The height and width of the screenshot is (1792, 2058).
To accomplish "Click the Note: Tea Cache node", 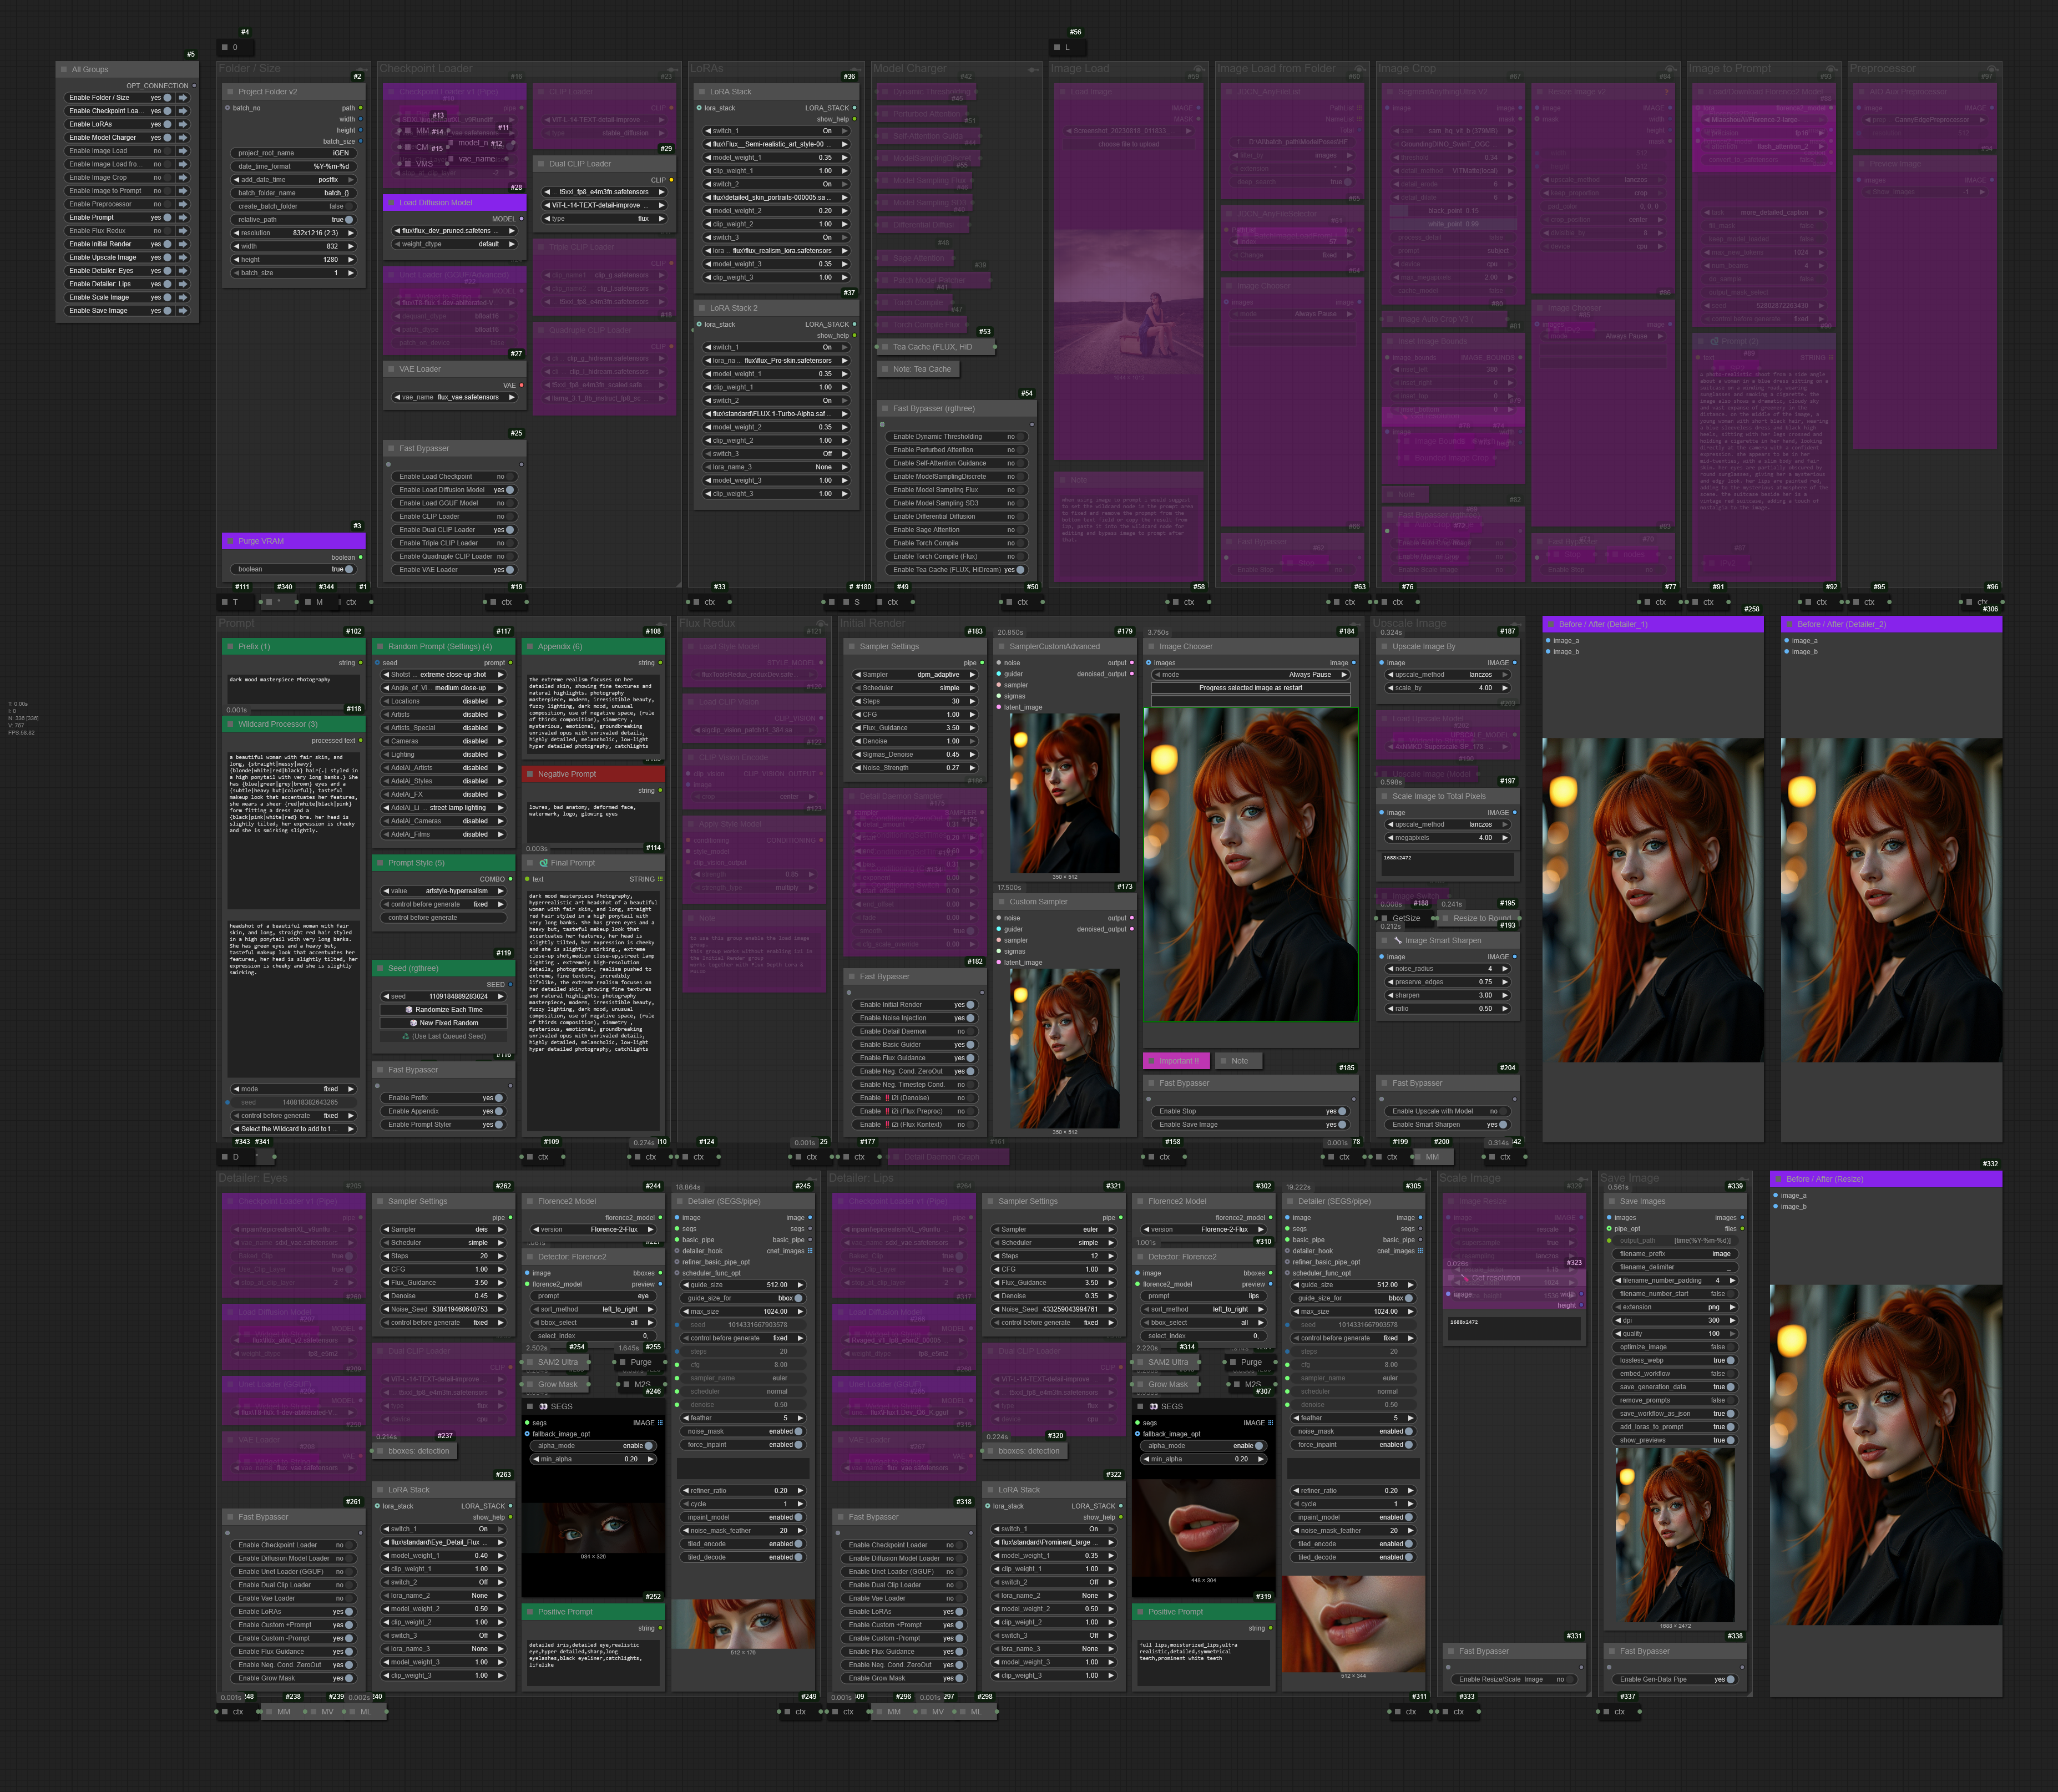I will click(x=919, y=369).
